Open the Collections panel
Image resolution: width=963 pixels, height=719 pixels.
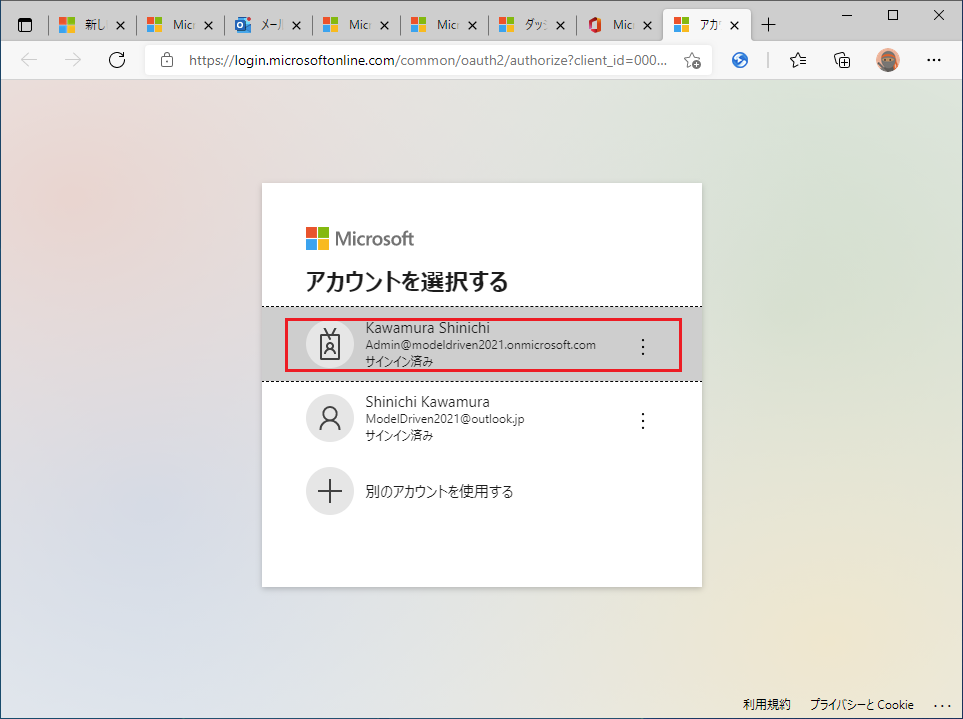pos(842,60)
